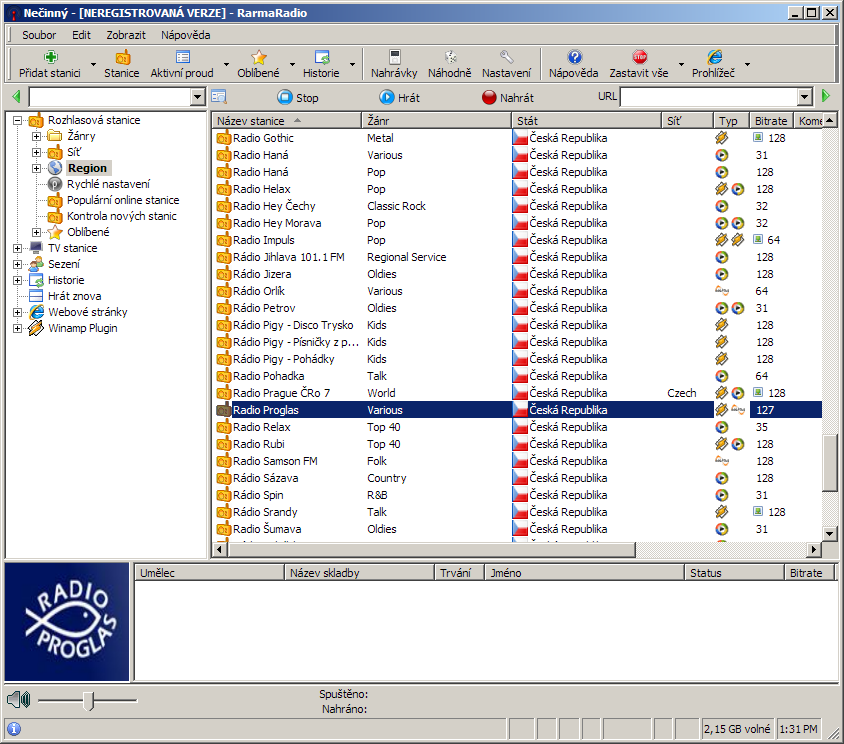Click the Přidat stanici toolbar icon
Image resolution: width=844 pixels, height=744 pixels.
[x=51, y=57]
